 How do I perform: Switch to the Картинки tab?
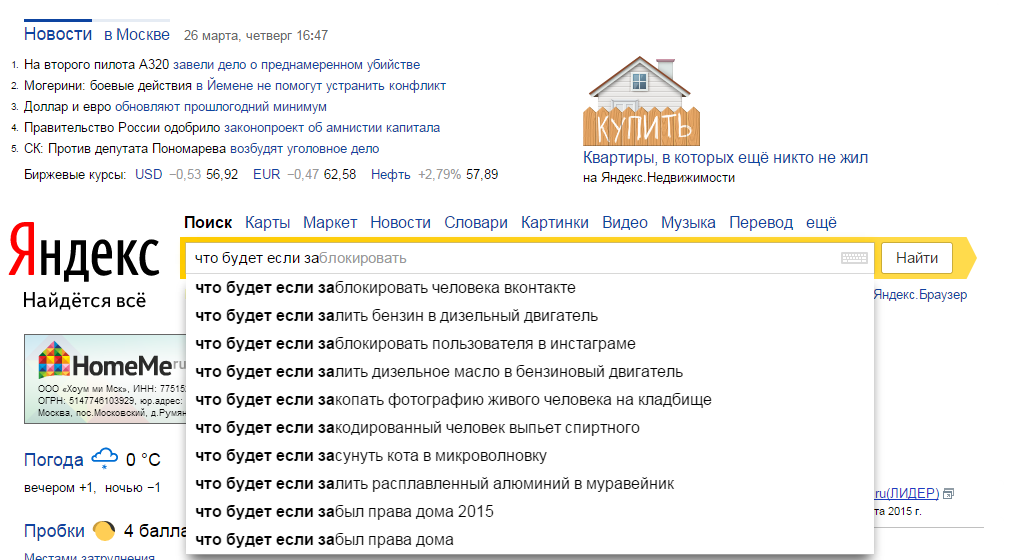click(x=554, y=223)
